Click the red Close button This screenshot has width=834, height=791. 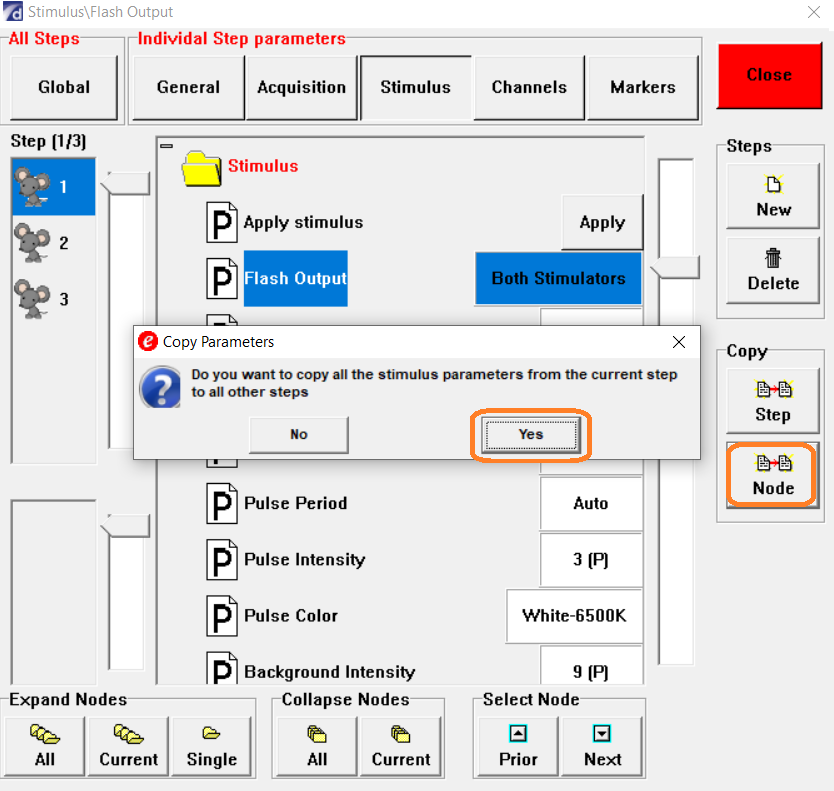point(769,75)
